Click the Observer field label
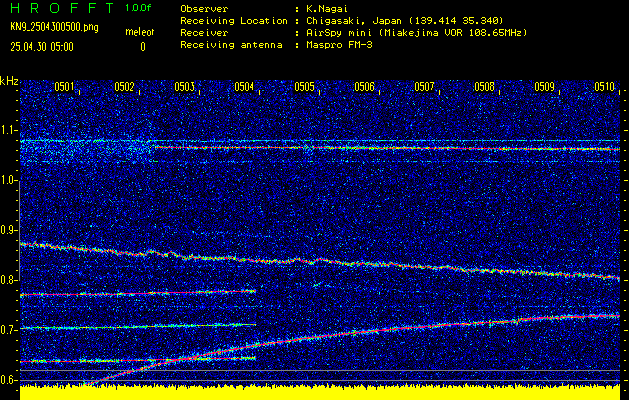629x400 pixels. (204, 9)
